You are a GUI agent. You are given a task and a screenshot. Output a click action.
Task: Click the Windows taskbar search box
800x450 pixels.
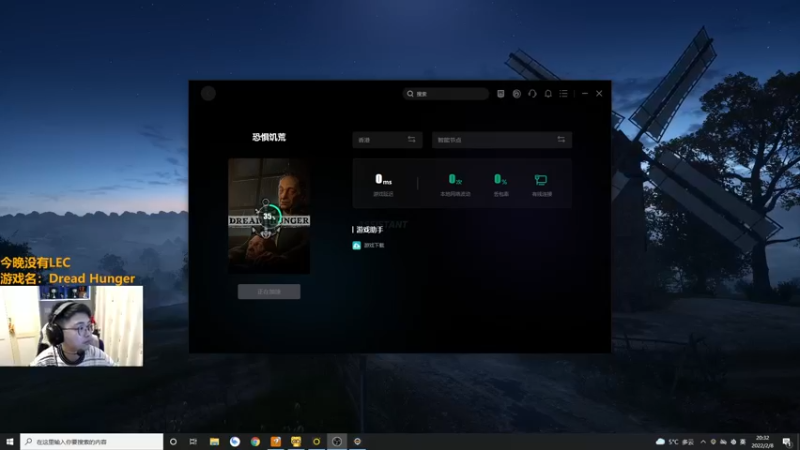pos(92,441)
